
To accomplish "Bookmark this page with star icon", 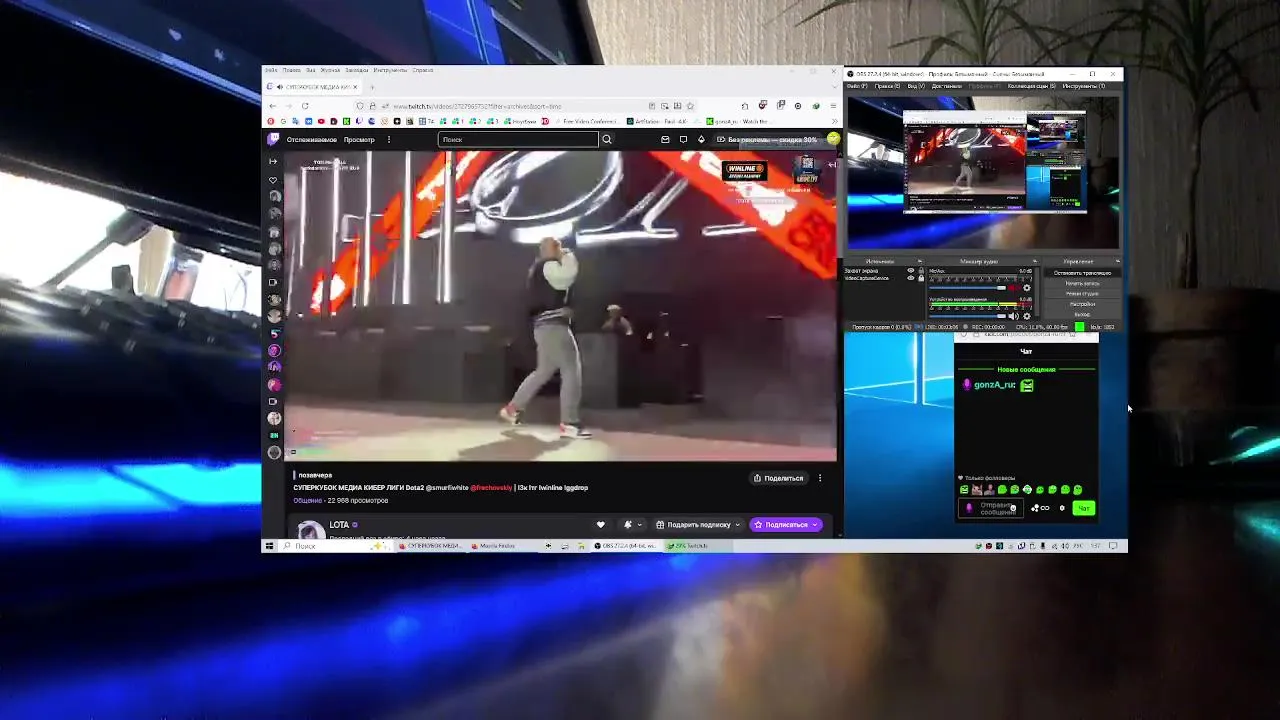I will (x=690, y=106).
